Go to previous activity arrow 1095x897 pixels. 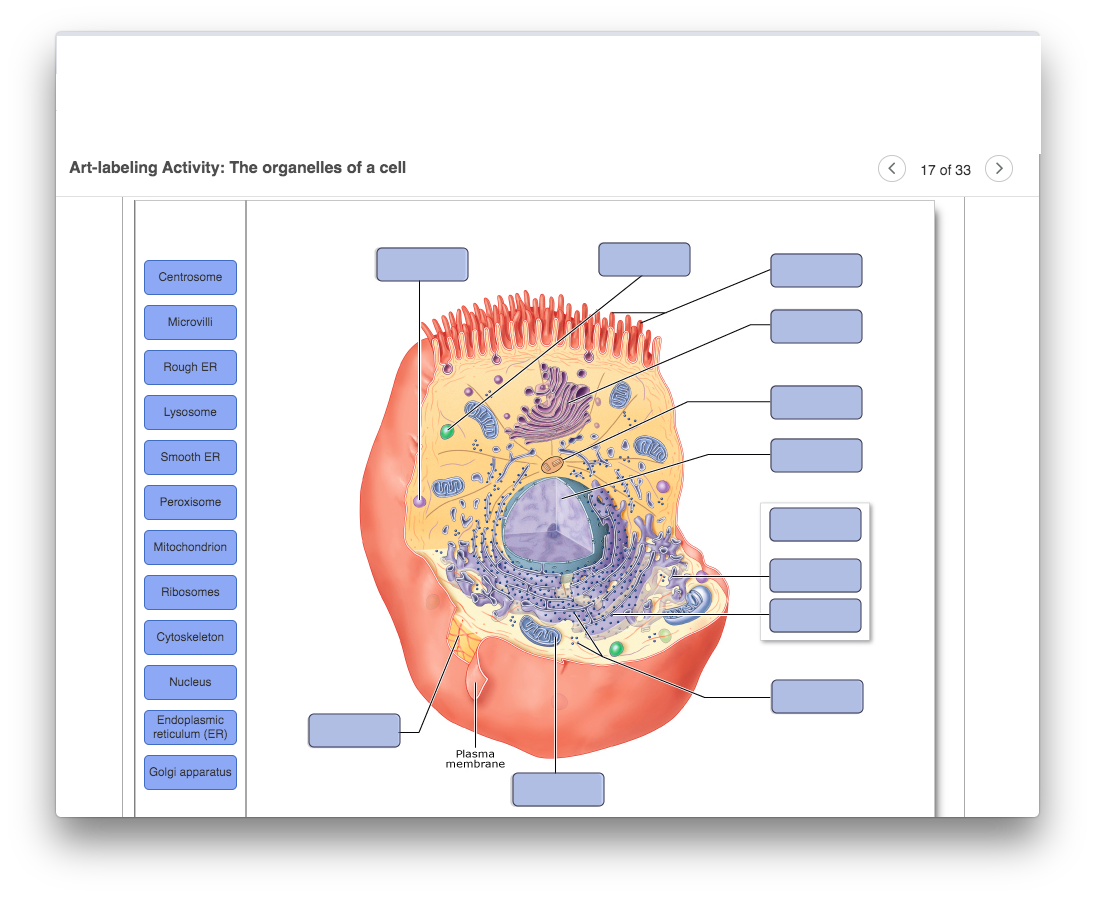pos(891,168)
